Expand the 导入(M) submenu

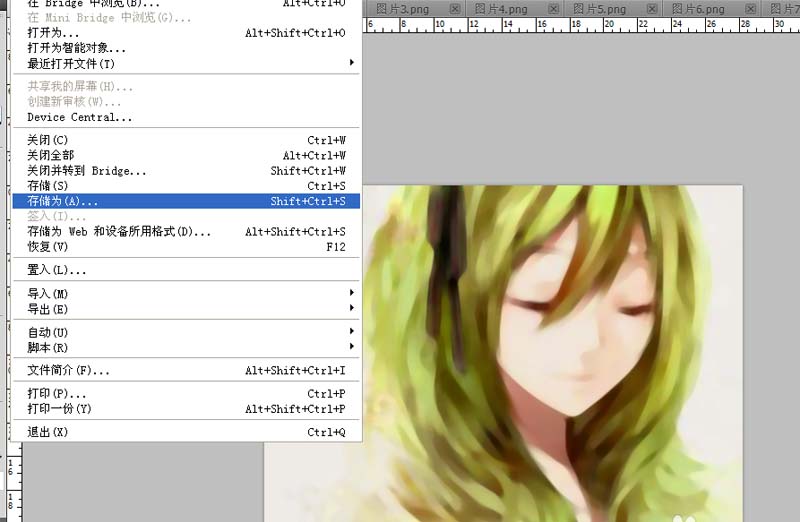coord(186,293)
